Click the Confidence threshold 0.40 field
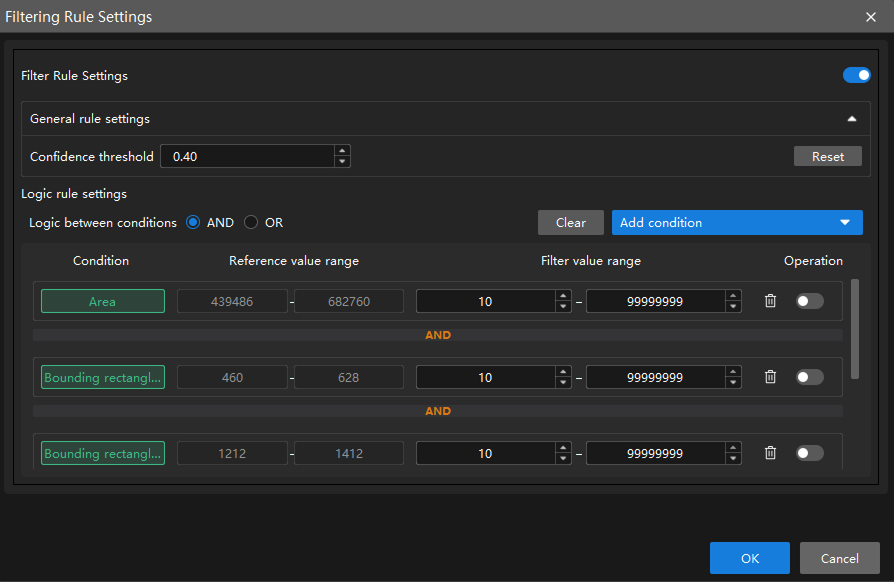The width and height of the screenshot is (894, 582). click(247, 156)
